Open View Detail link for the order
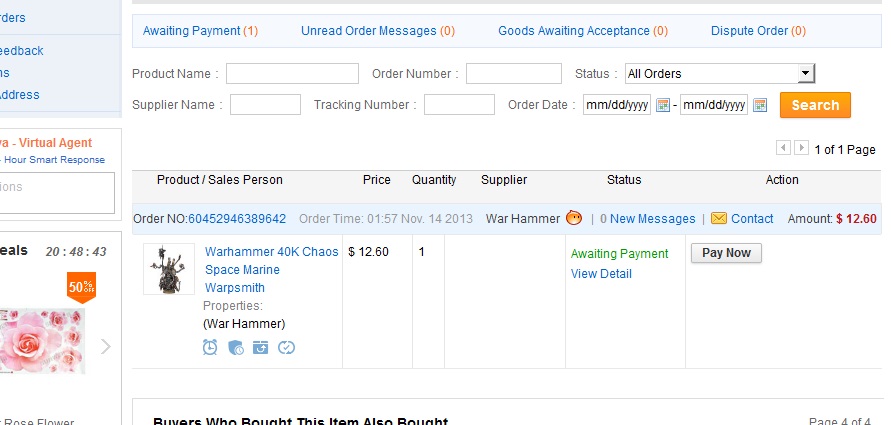 (x=601, y=274)
